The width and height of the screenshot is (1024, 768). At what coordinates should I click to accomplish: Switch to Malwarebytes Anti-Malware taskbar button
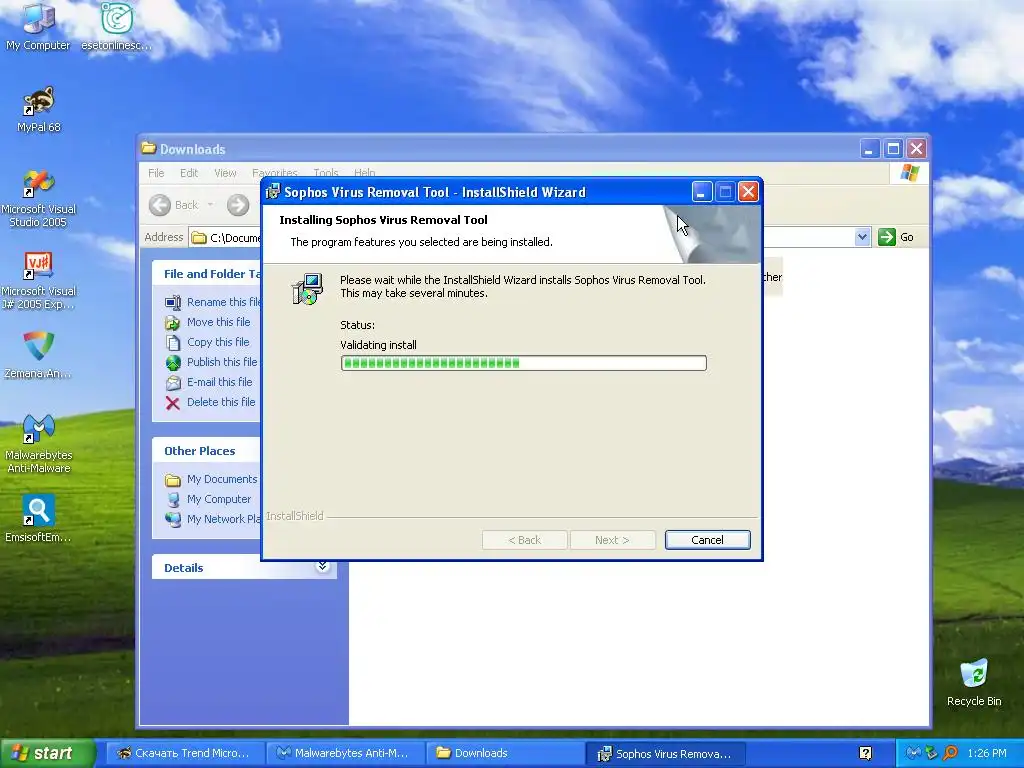pyautogui.click(x=345, y=754)
